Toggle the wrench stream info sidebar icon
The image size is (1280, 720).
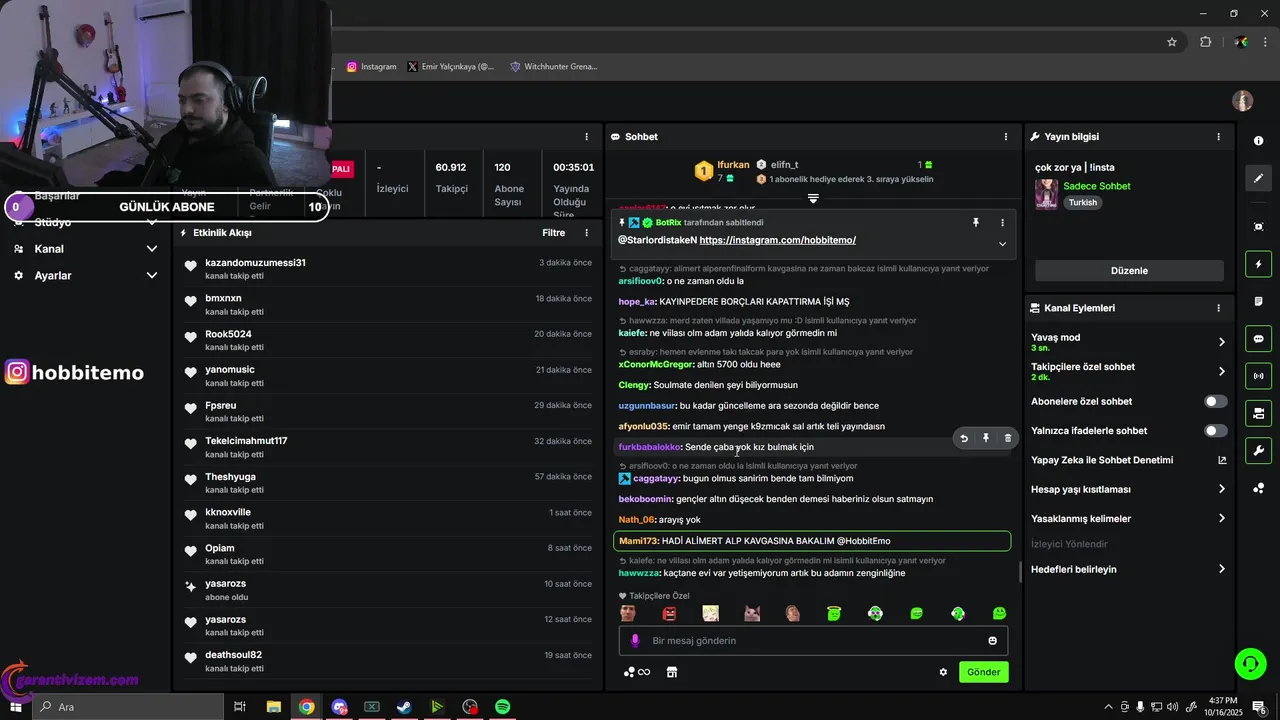[1258, 450]
